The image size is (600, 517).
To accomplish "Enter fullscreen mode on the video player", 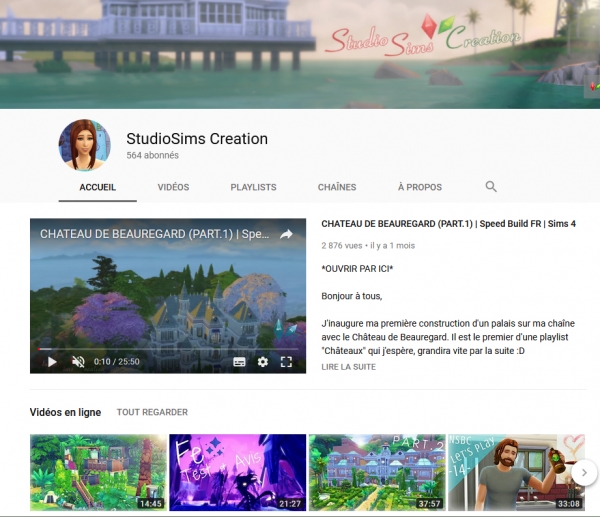I will [x=286, y=362].
